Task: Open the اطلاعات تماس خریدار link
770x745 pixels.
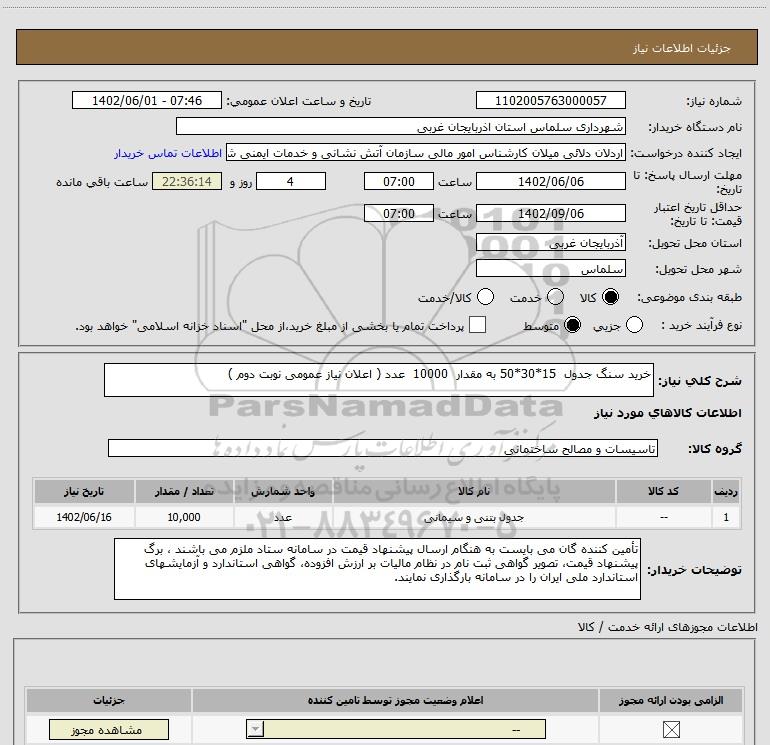Action: point(168,153)
